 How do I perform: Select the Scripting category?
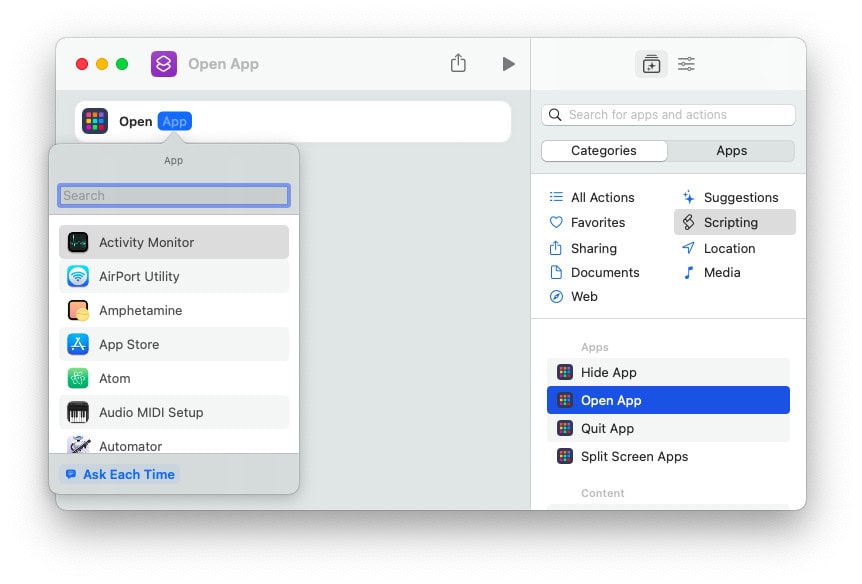click(x=734, y=222)
